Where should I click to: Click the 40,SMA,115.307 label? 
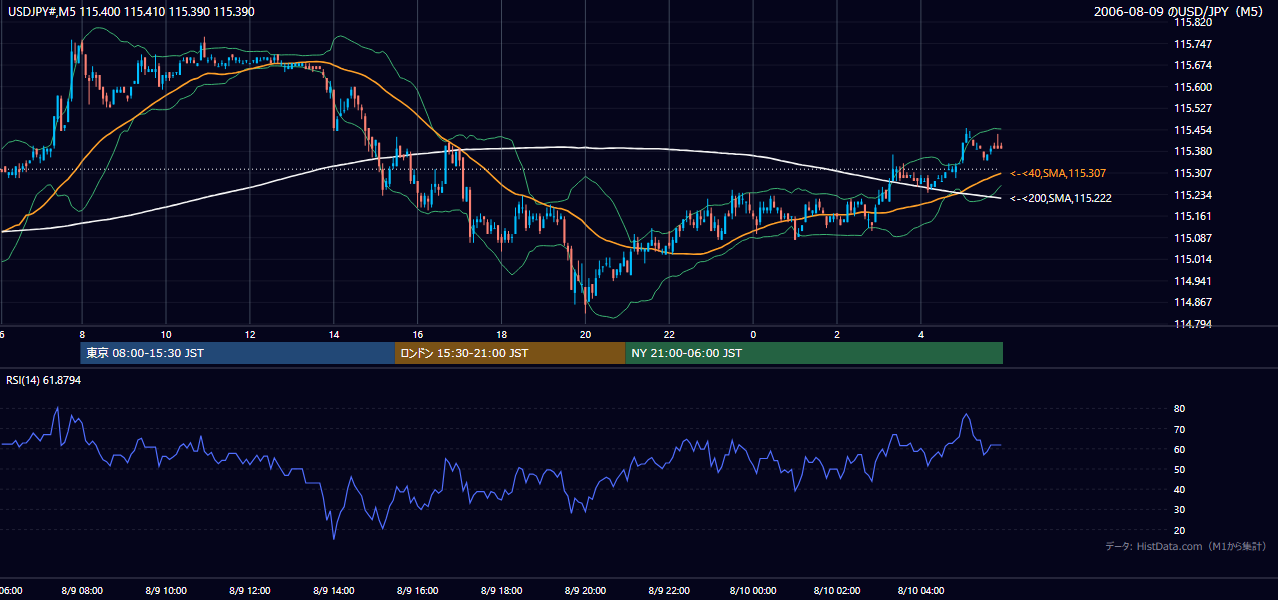tap(1058, 173)
